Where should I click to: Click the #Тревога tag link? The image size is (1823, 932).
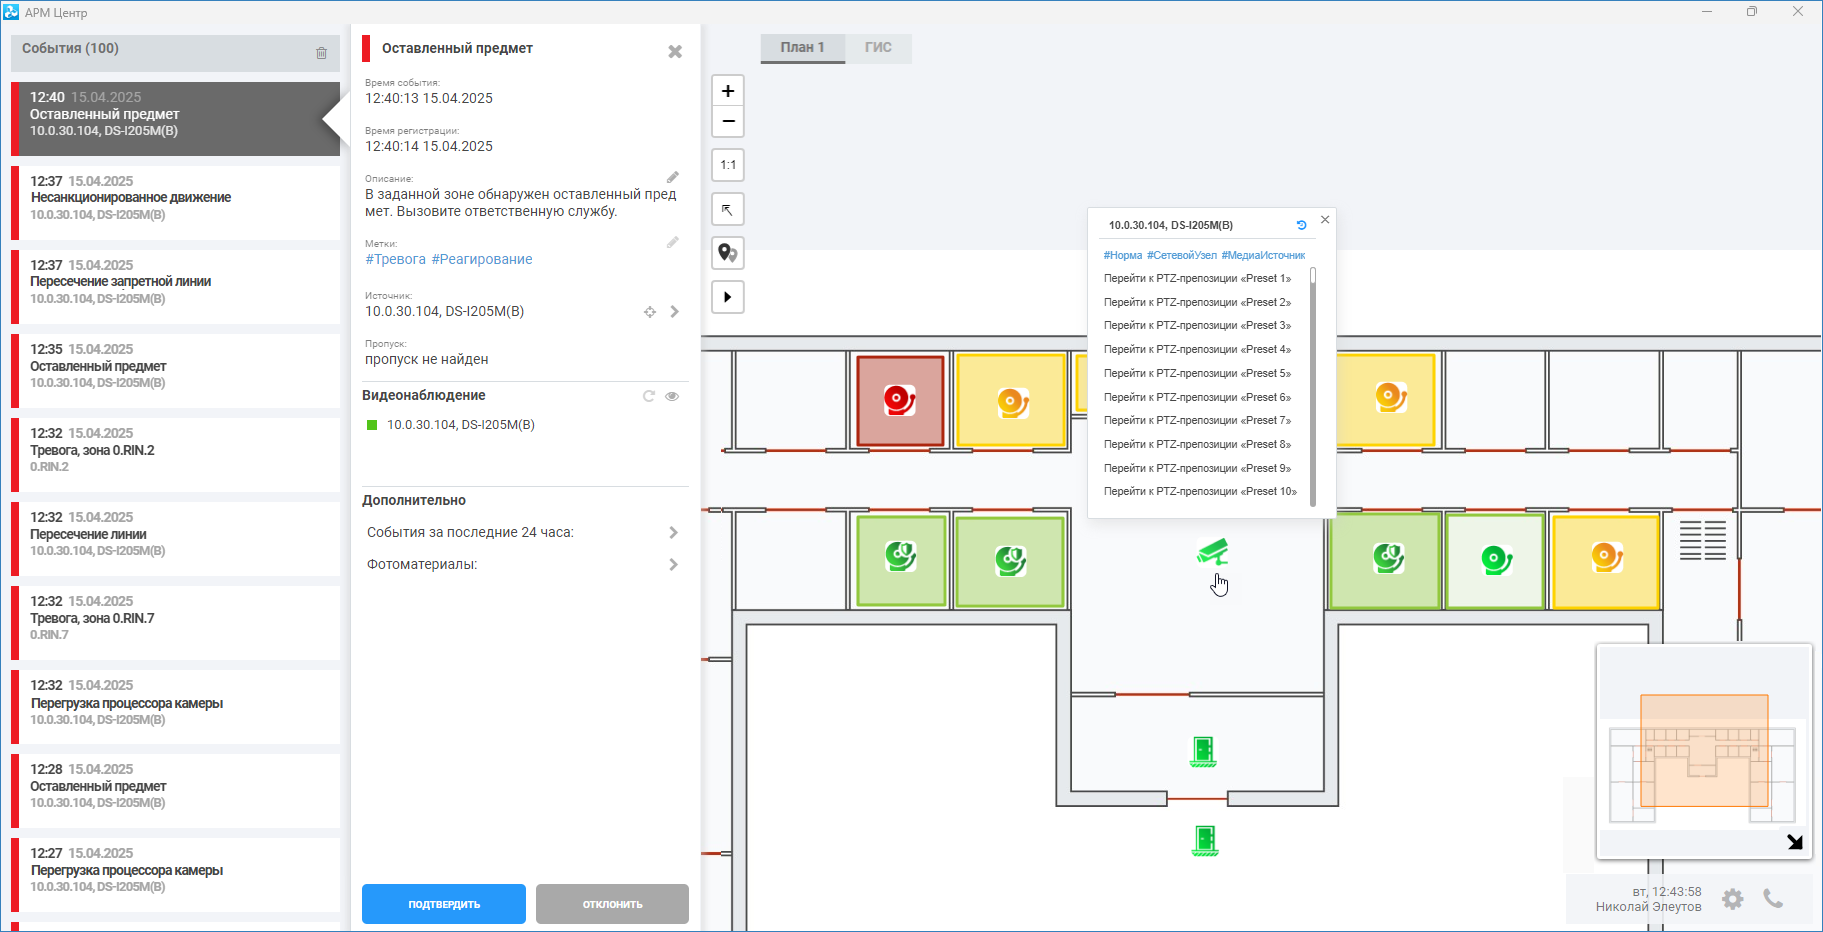[x=395, y=259]
